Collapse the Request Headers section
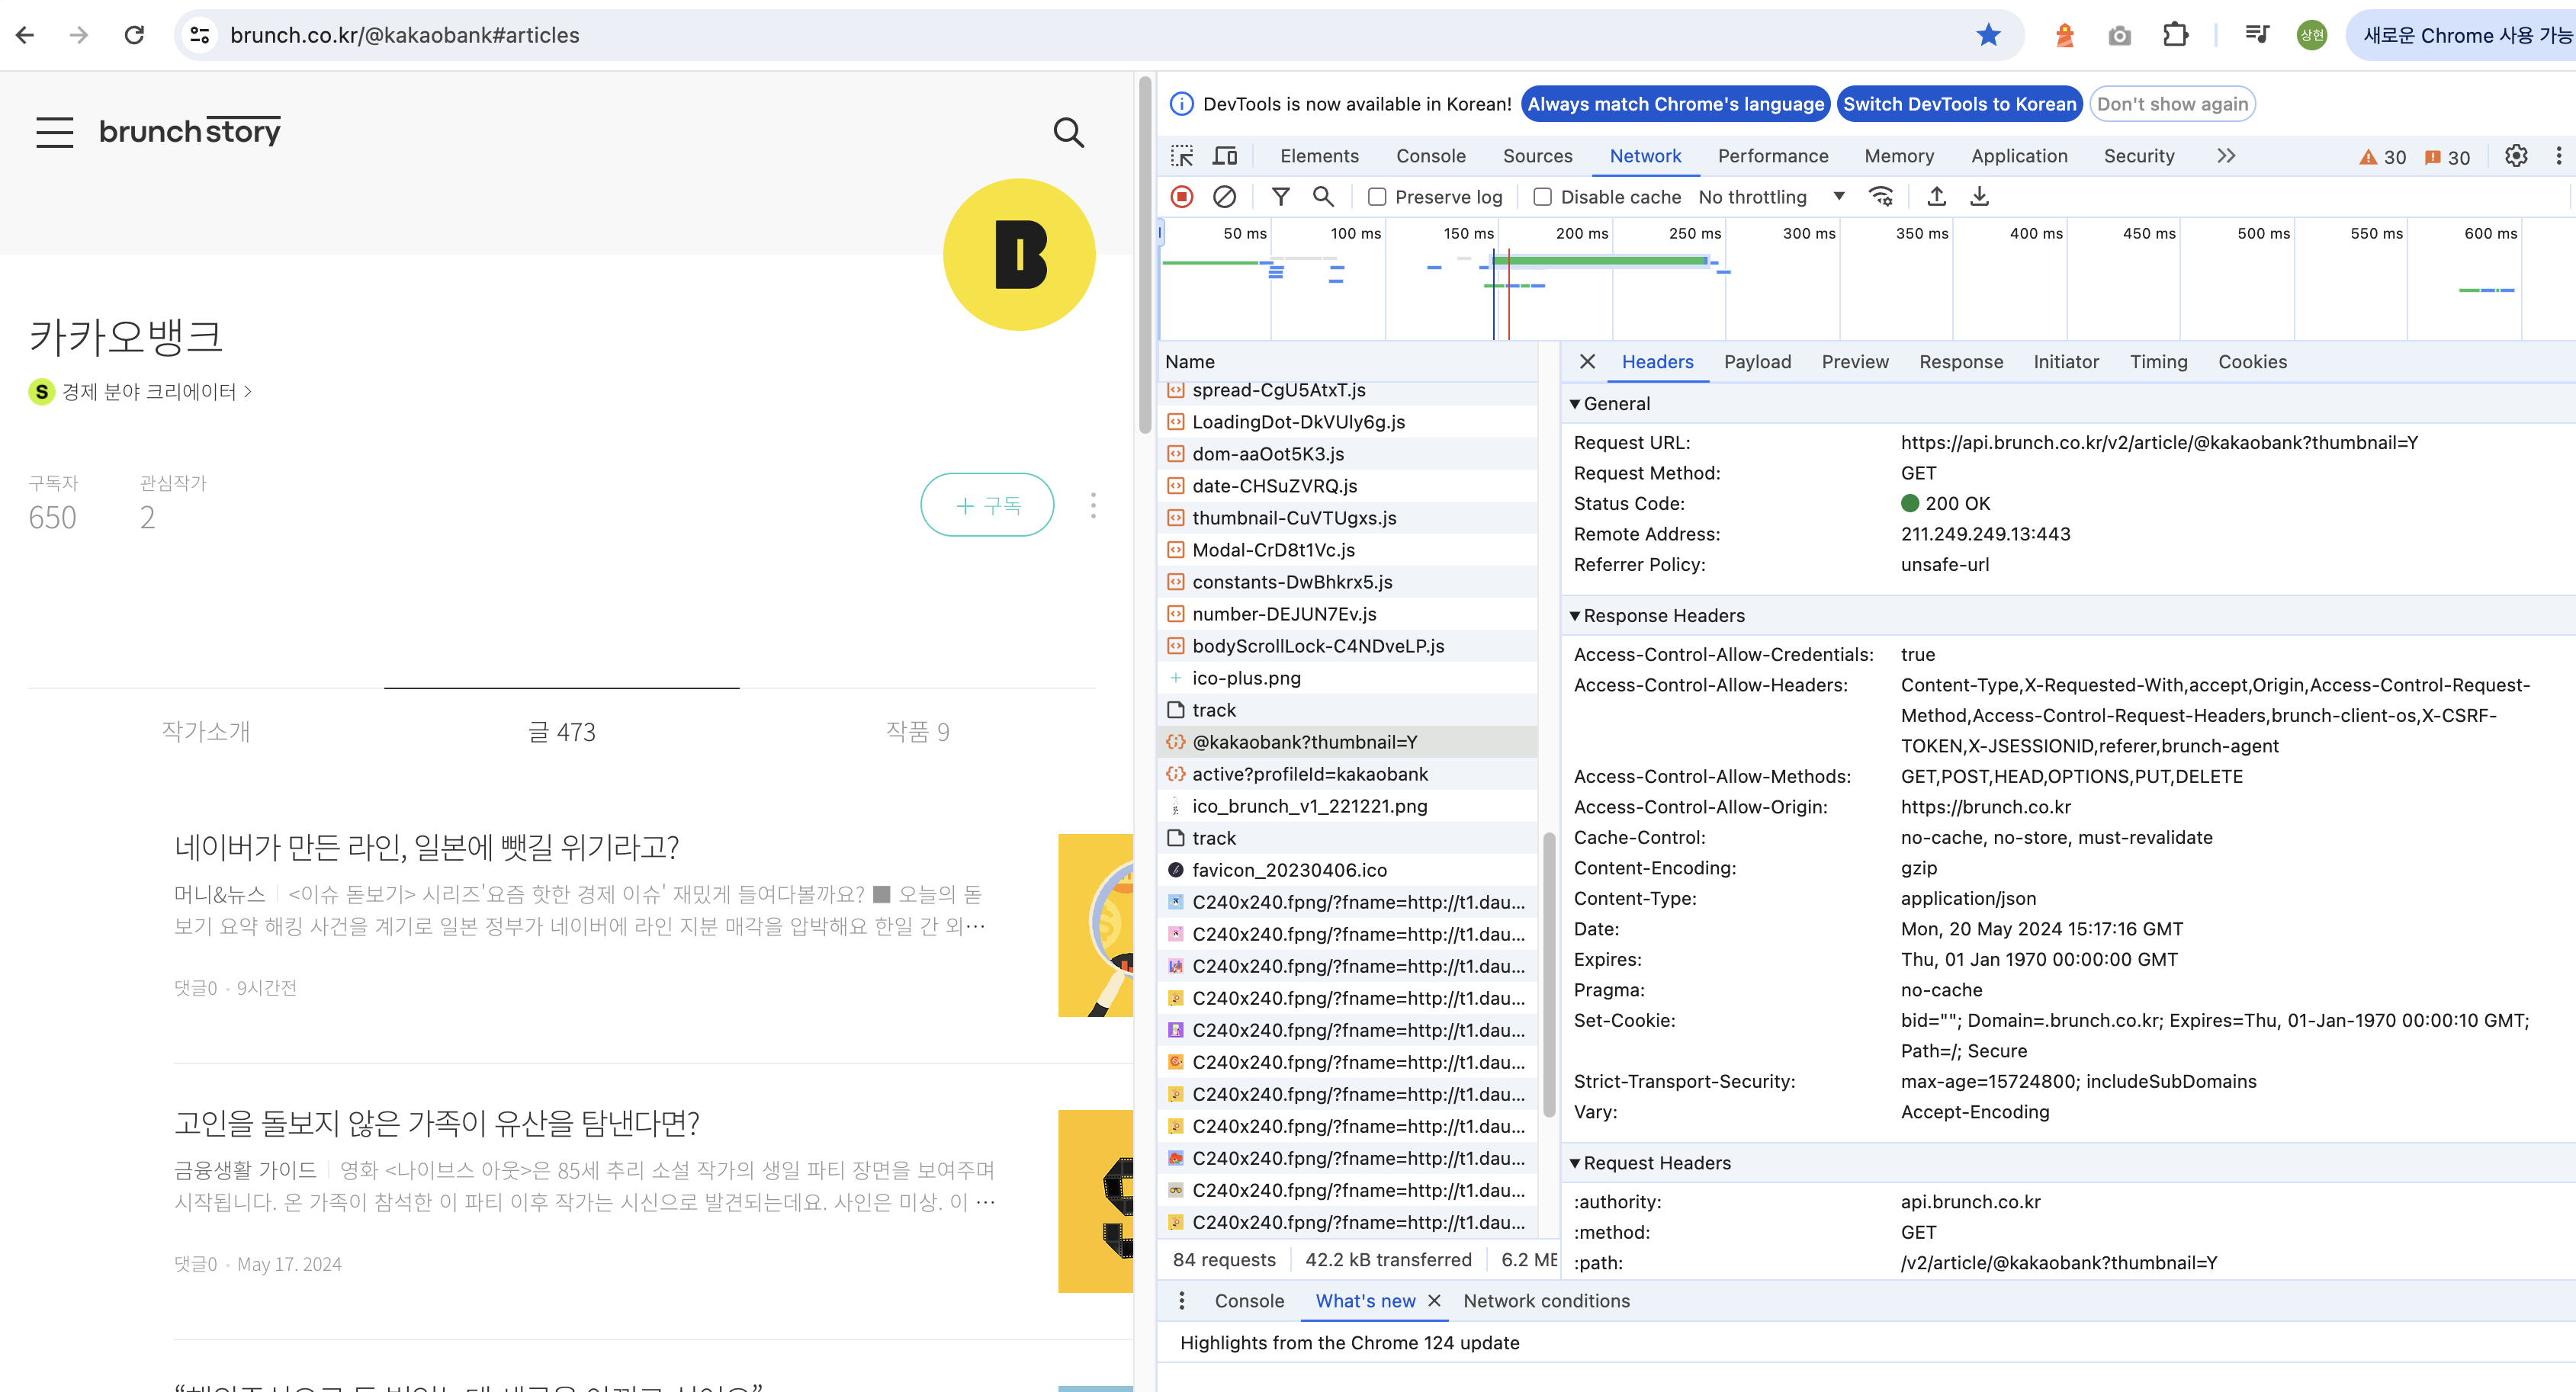The image size is (2576, 1392). click(x=1574, y=1163)
